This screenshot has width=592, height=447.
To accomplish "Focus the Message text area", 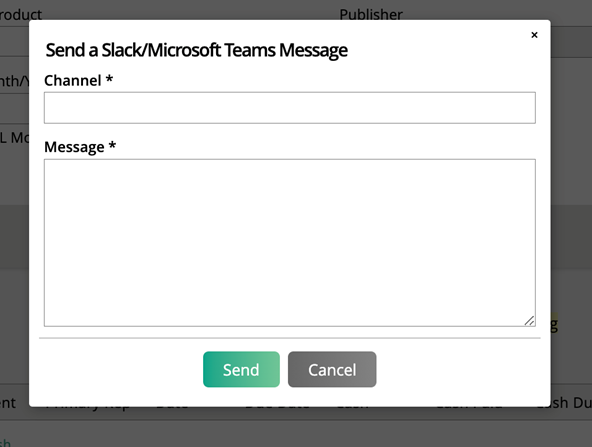I will click(290, 242).
